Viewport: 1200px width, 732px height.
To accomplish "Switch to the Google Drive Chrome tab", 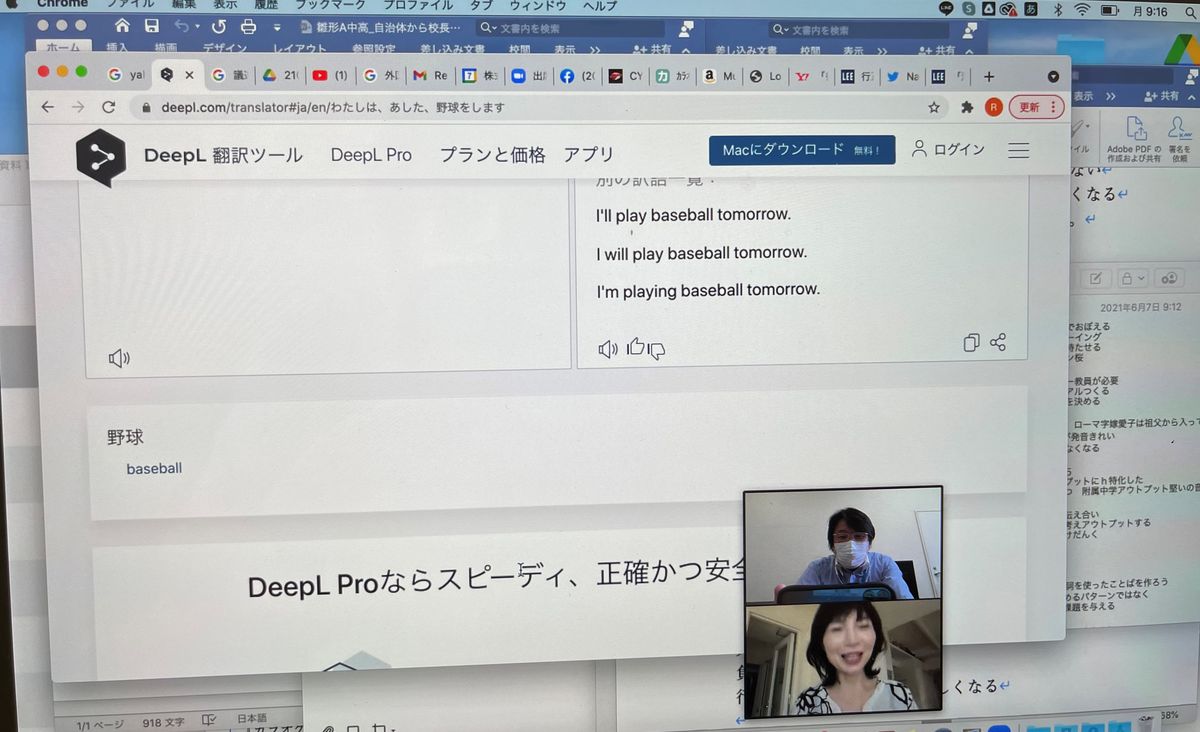I will (280, 76).
